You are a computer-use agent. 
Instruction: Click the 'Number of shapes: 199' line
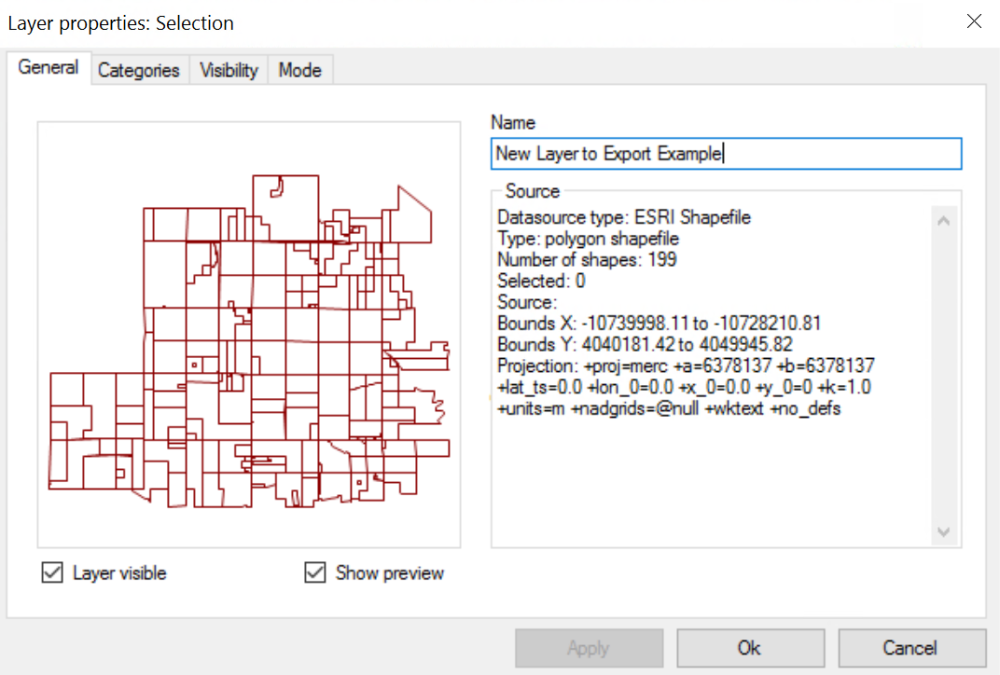[x=587, y=260]
